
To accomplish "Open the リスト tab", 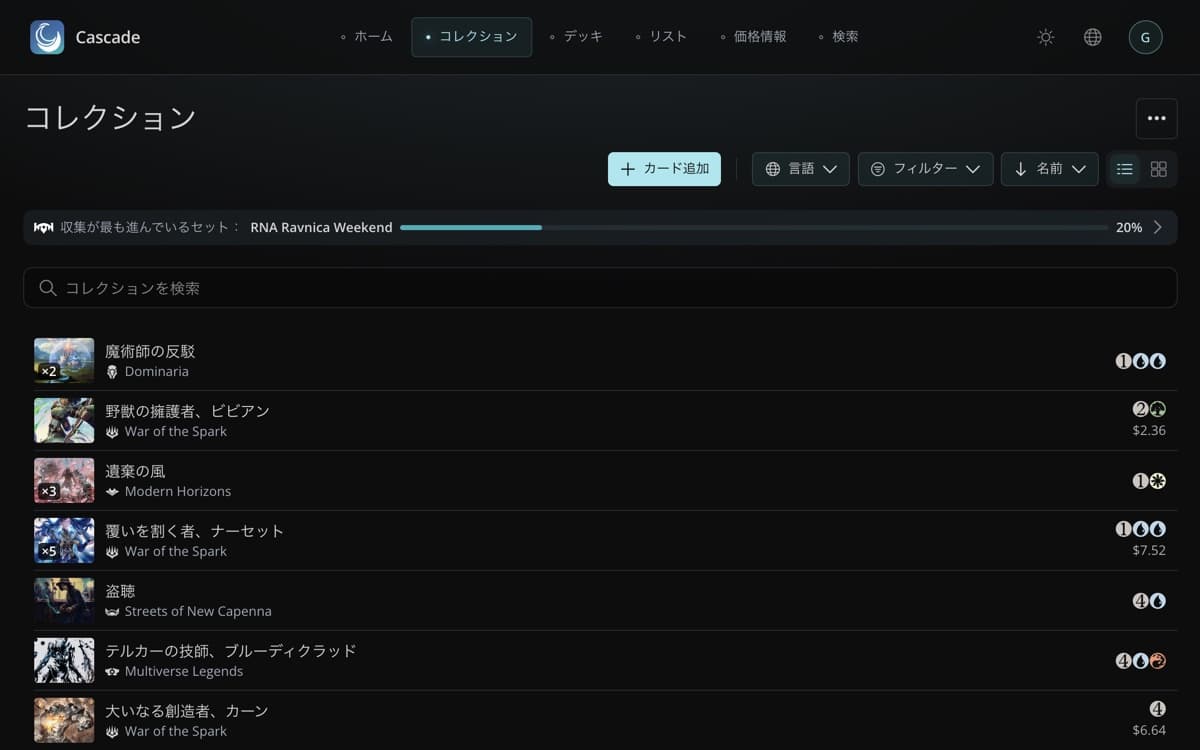I will point(661,37).
